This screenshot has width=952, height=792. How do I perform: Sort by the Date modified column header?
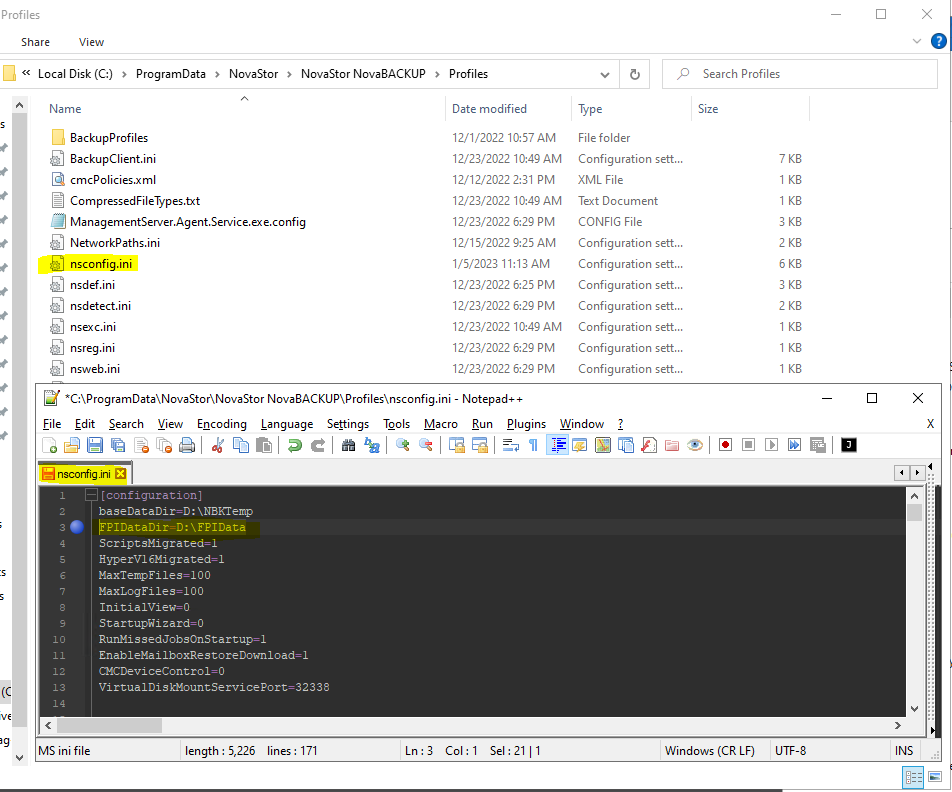(x=489, y=109)
